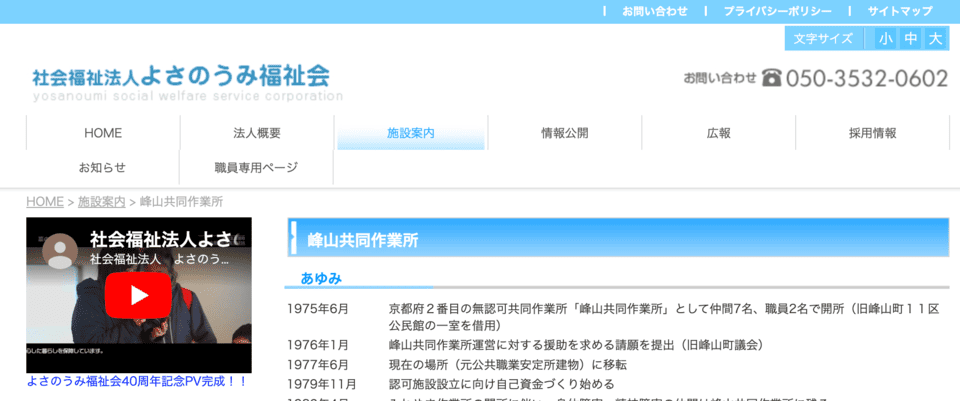Open the 採用情報 menu item

(x=872, y=133)
